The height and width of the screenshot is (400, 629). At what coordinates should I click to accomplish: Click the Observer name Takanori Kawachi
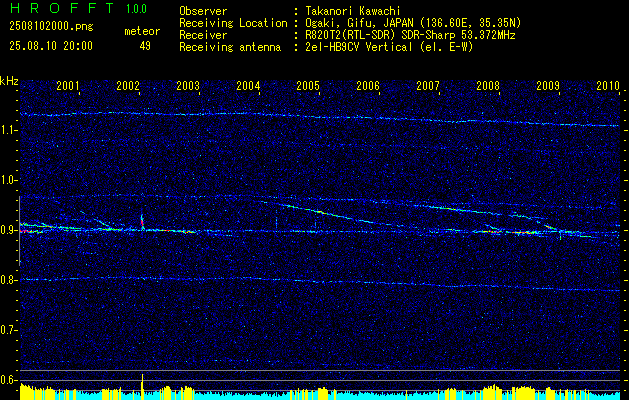[353, 11]
